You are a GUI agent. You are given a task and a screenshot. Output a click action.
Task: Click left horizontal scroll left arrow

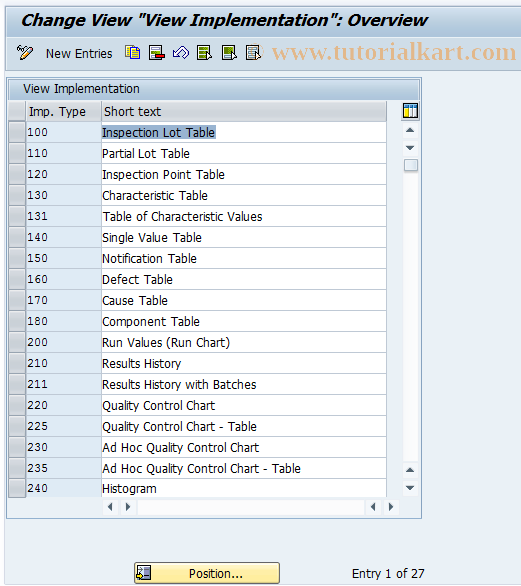coord(110,507)
